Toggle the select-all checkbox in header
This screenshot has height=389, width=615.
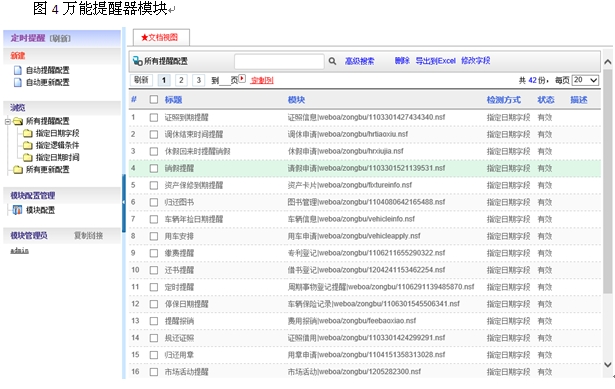(154, 100)
